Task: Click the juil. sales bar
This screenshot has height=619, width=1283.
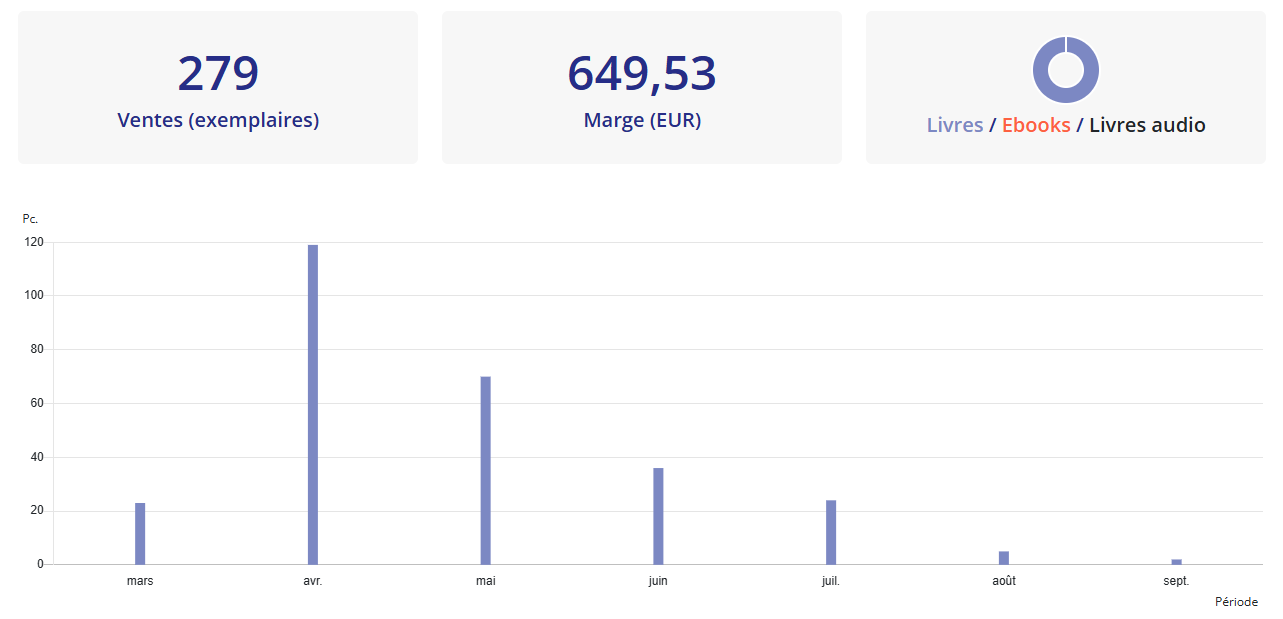Action: [x=831, y=532]
